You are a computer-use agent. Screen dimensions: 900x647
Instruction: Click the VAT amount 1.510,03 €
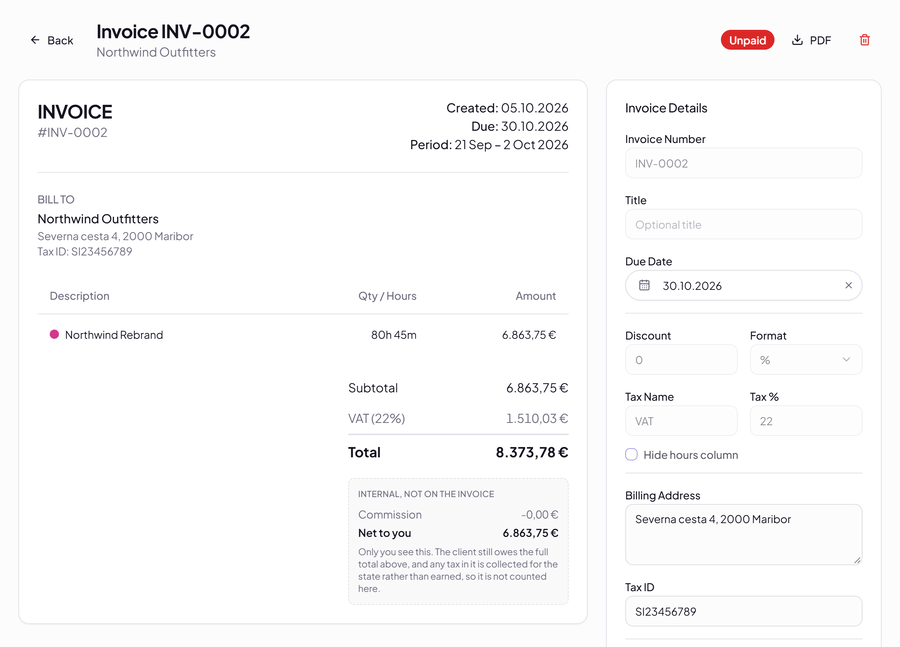[537, 419]
